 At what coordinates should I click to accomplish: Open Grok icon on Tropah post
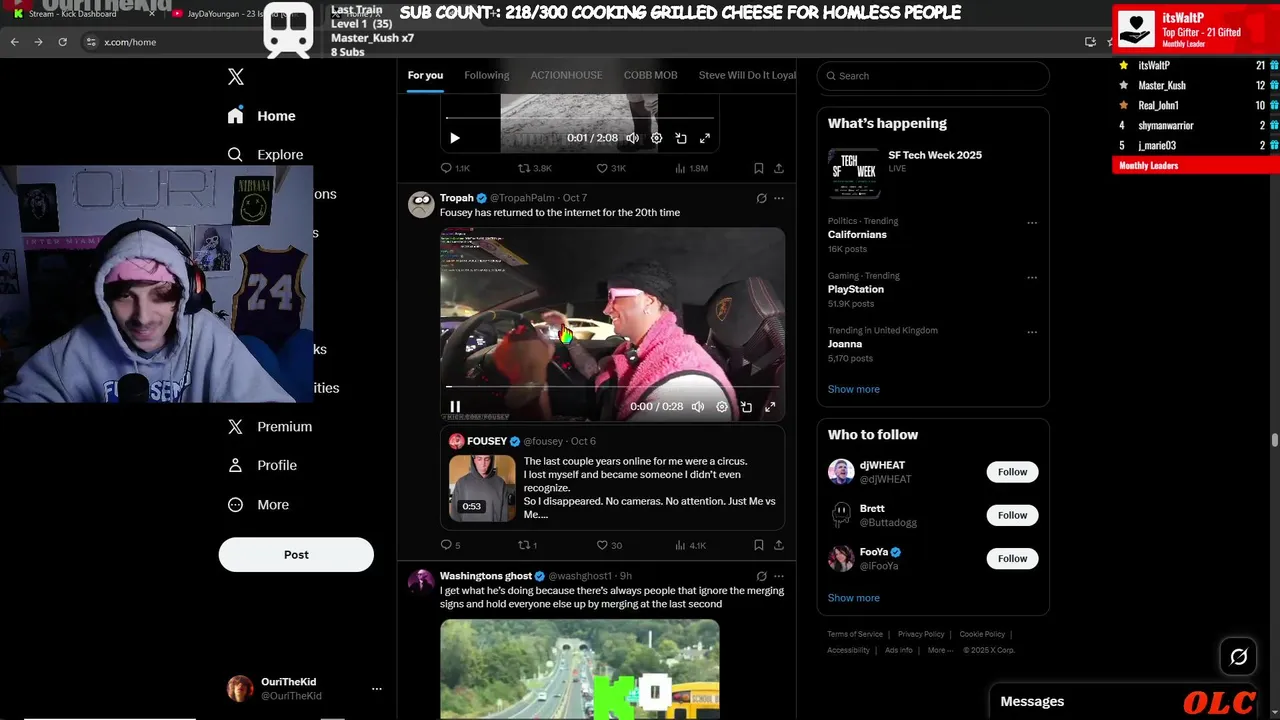[x=762, y=198]
